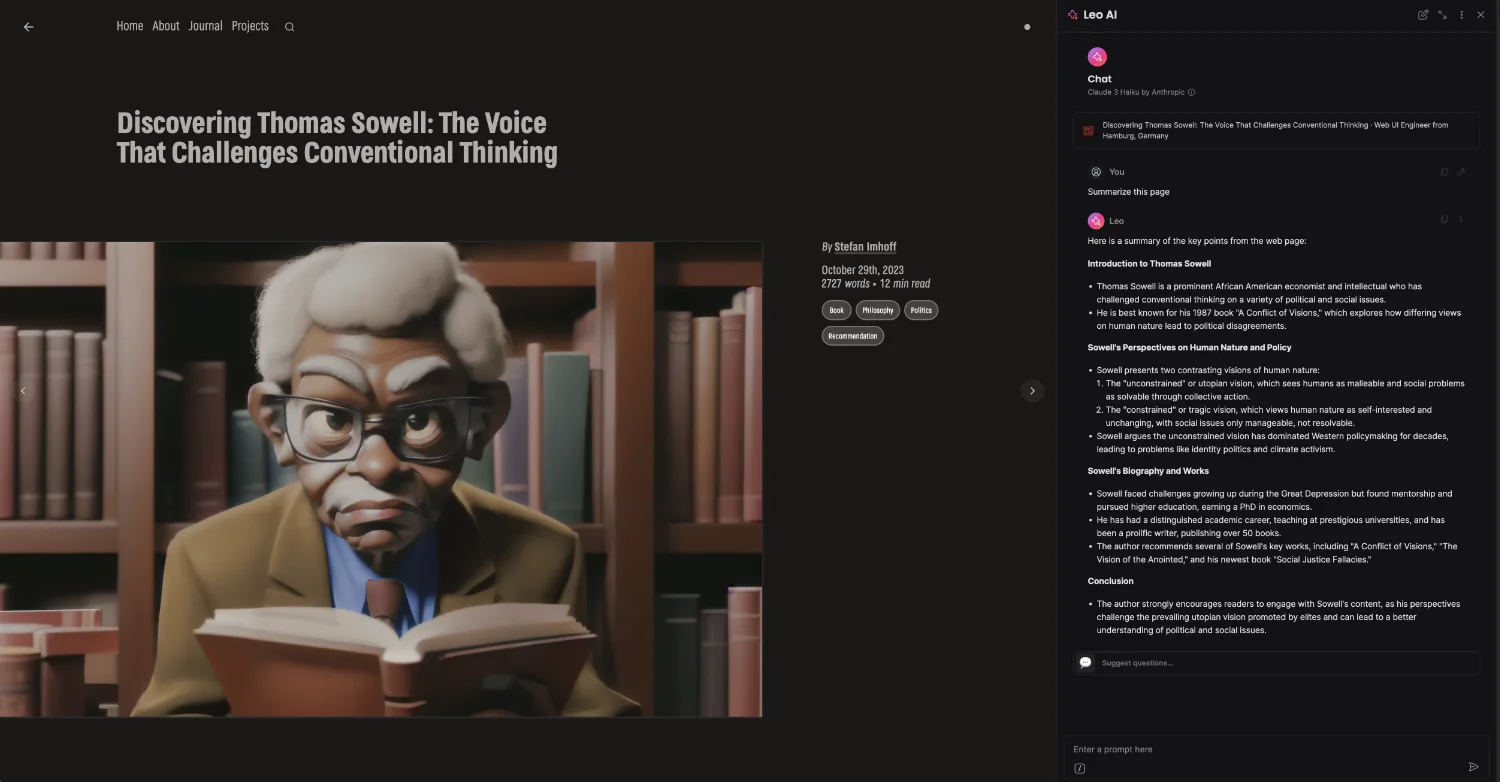Open slash commands tool in prompt box
The width and height of the screenshot is (1500, 782).
tap(1080, 768)
